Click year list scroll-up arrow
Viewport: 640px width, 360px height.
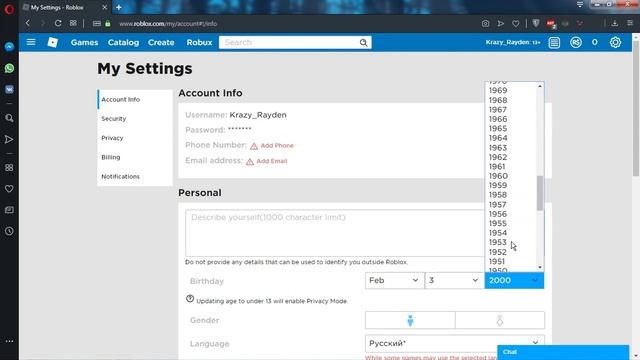pyautogui.click(x=540, y=86)
